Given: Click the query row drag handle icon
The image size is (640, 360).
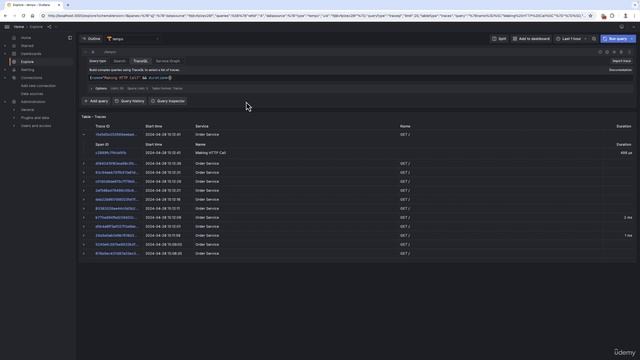Looking at the screenshot, I should 629,52.
